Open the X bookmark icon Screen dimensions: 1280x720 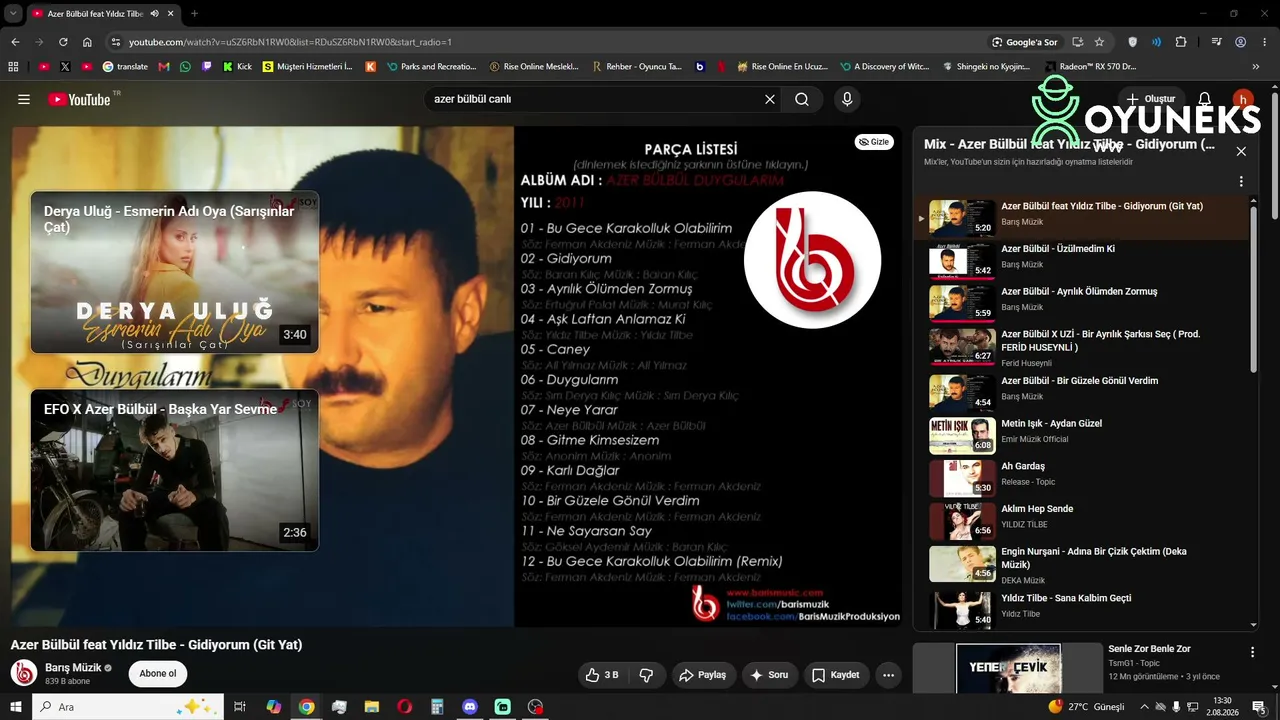65,67
